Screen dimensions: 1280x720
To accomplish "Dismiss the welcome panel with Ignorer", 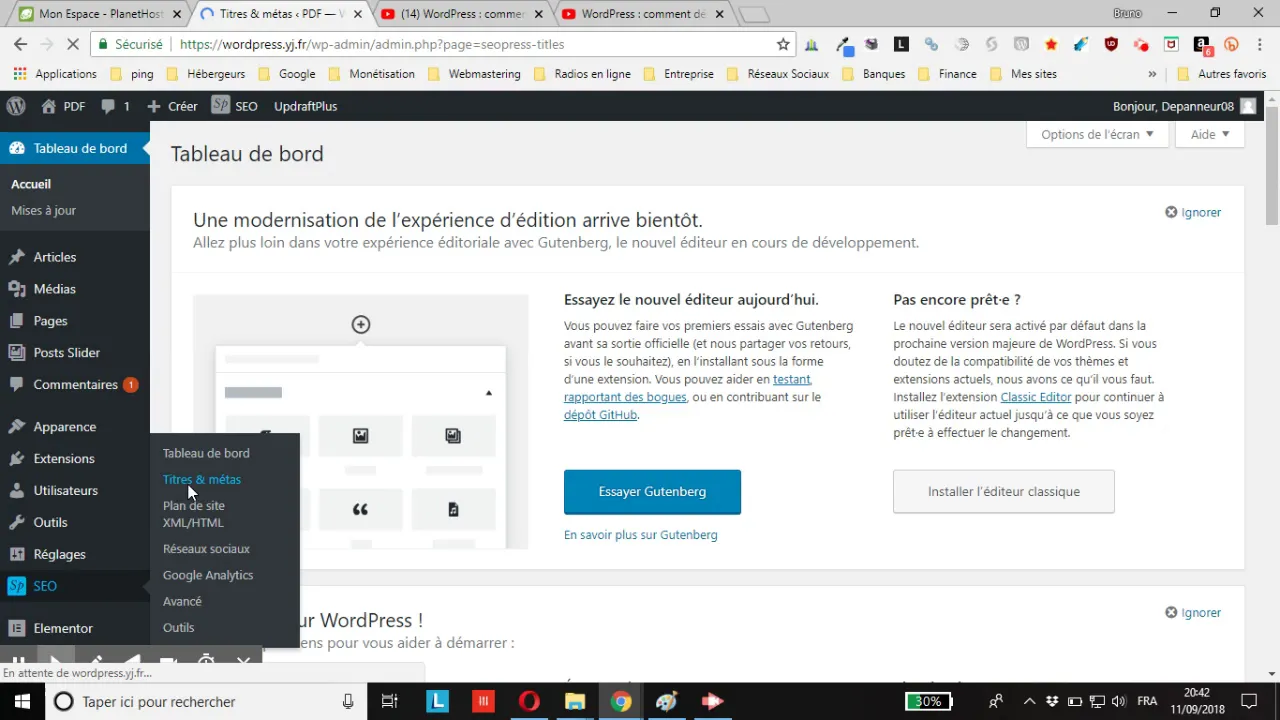I will pyautogui.click(x=1193, y=612).
